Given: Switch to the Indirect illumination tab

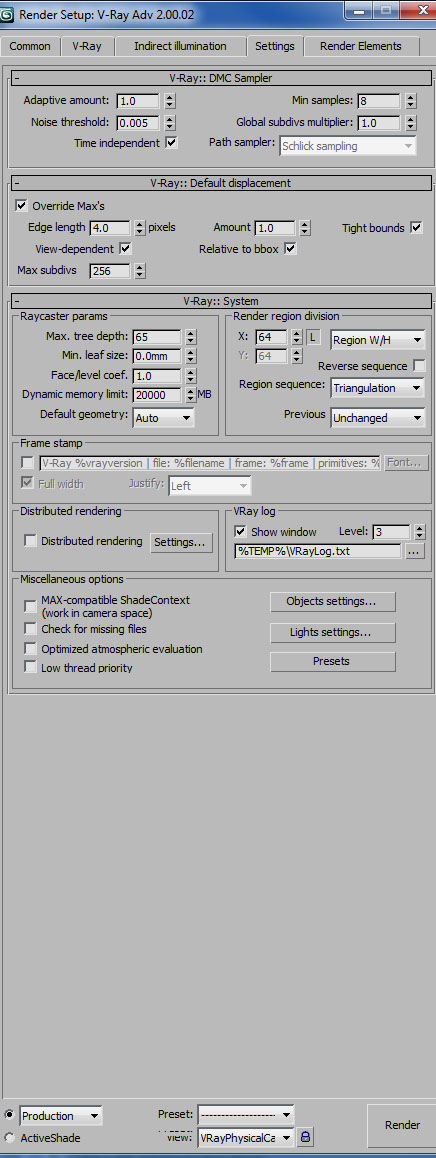Looking at the screenshot, I should pyautogui.click(x=180, y=46).
